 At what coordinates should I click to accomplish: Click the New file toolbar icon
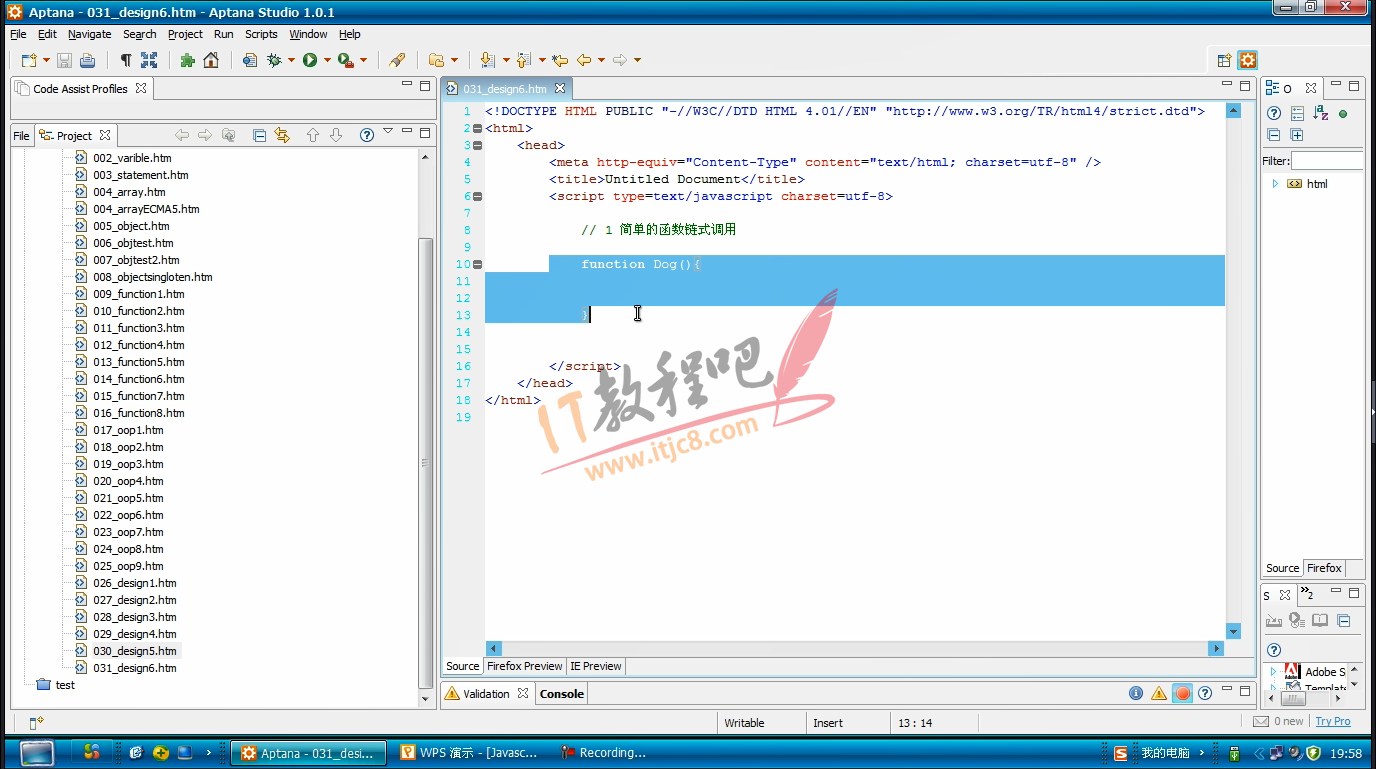point(28,60)
